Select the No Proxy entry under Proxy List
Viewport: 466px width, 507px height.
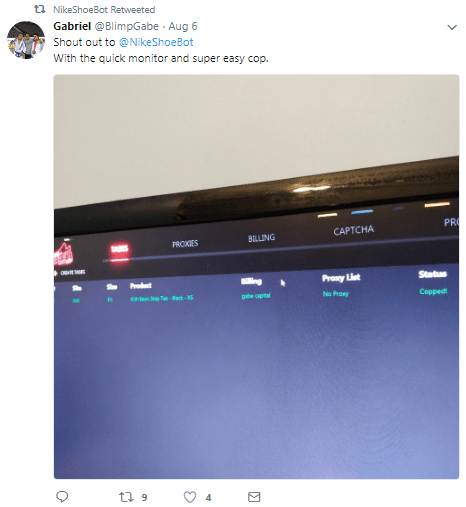point(336,293)
